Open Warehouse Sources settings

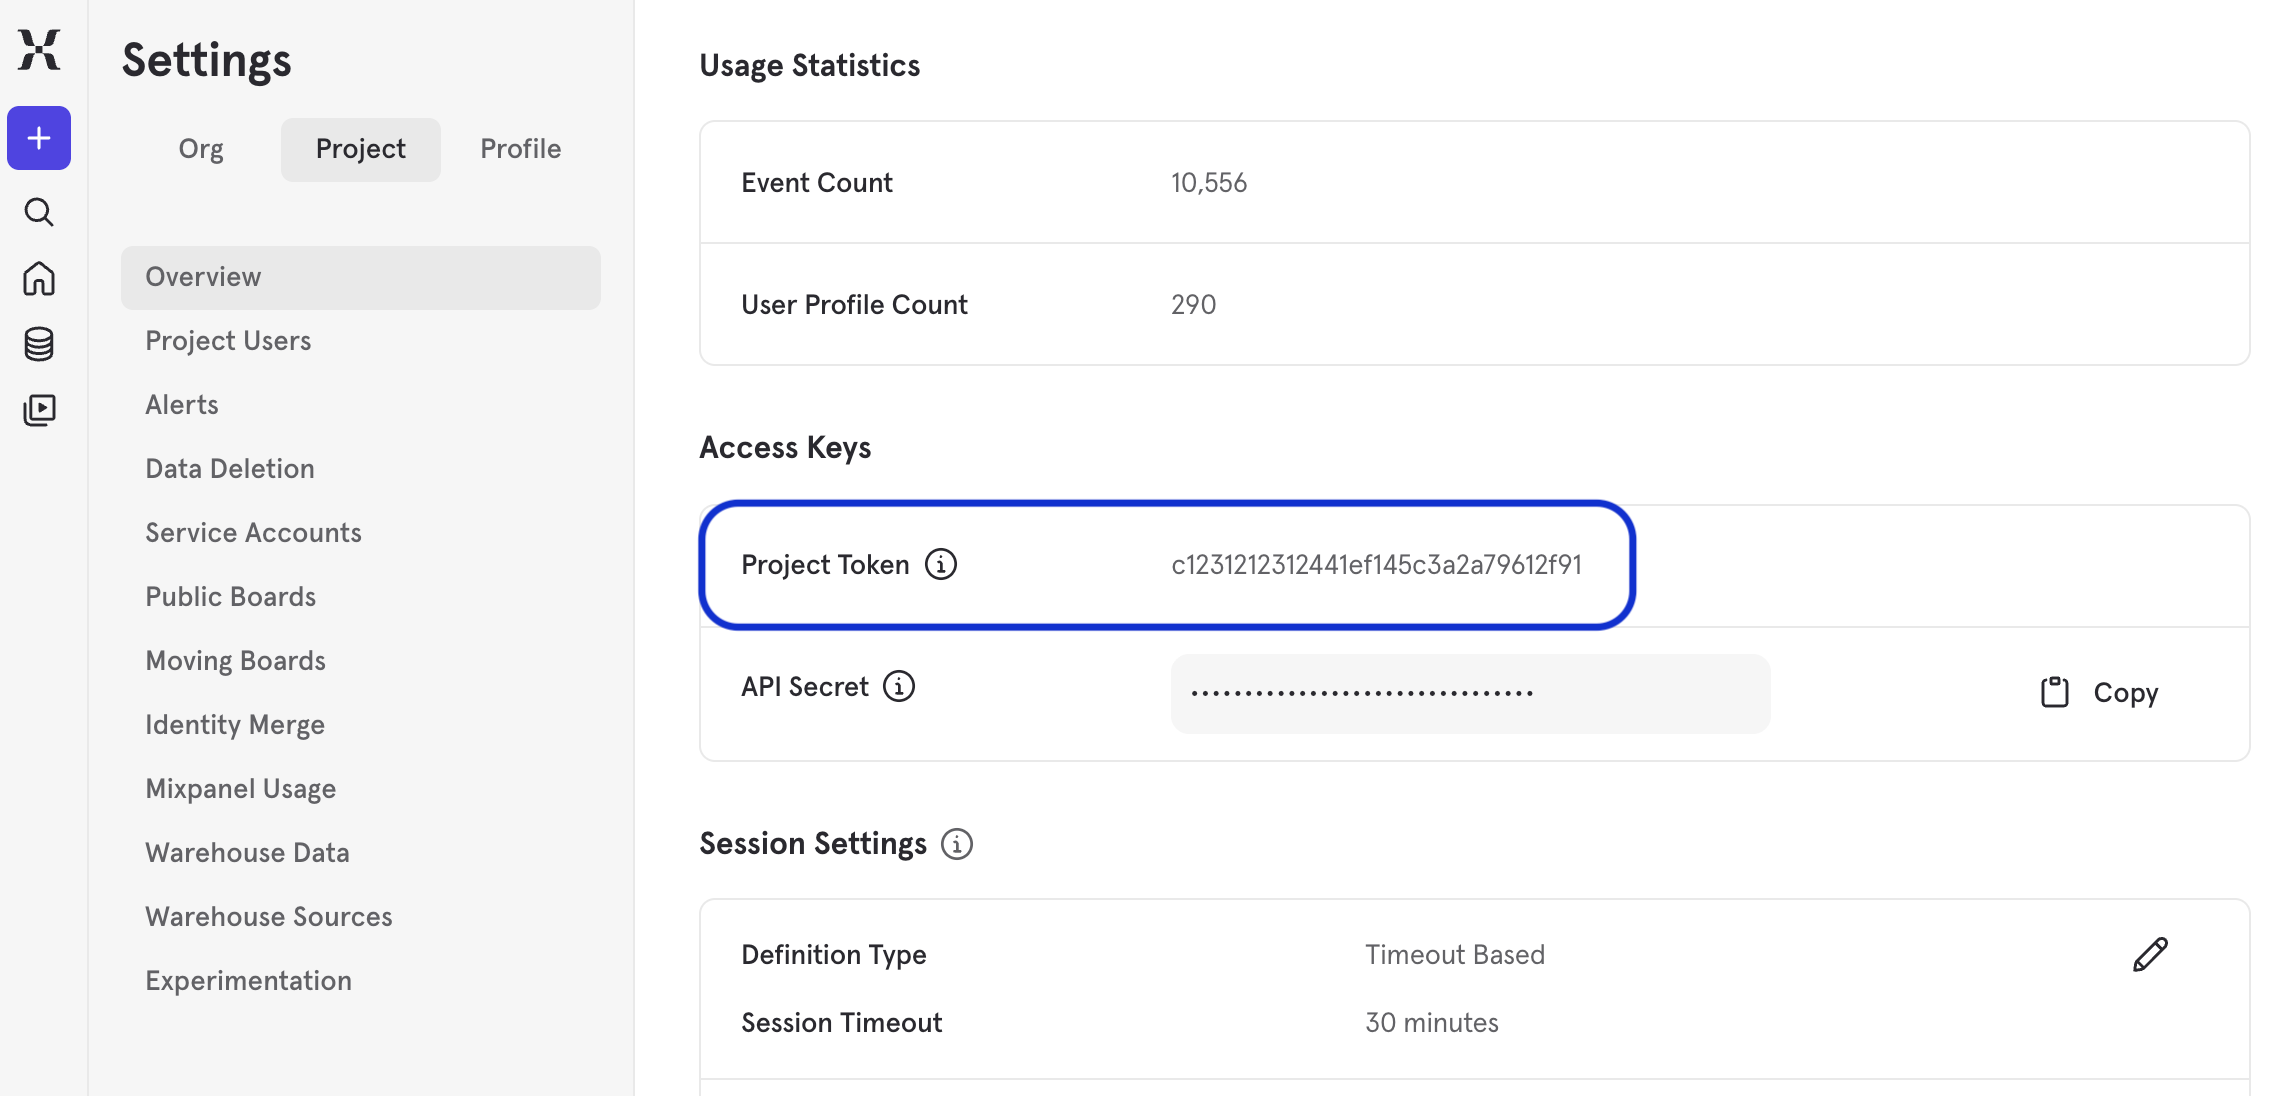[269, 917]
